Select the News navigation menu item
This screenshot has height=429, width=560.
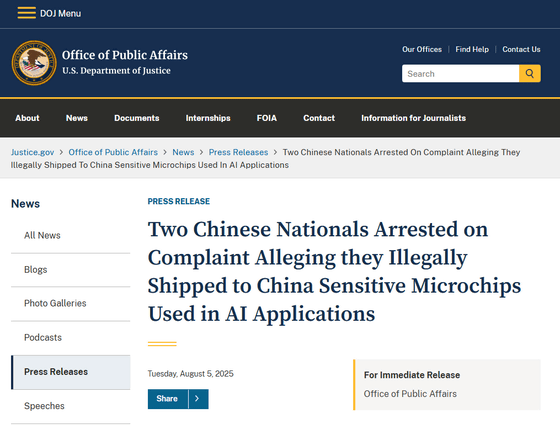[x=76, y=118]
